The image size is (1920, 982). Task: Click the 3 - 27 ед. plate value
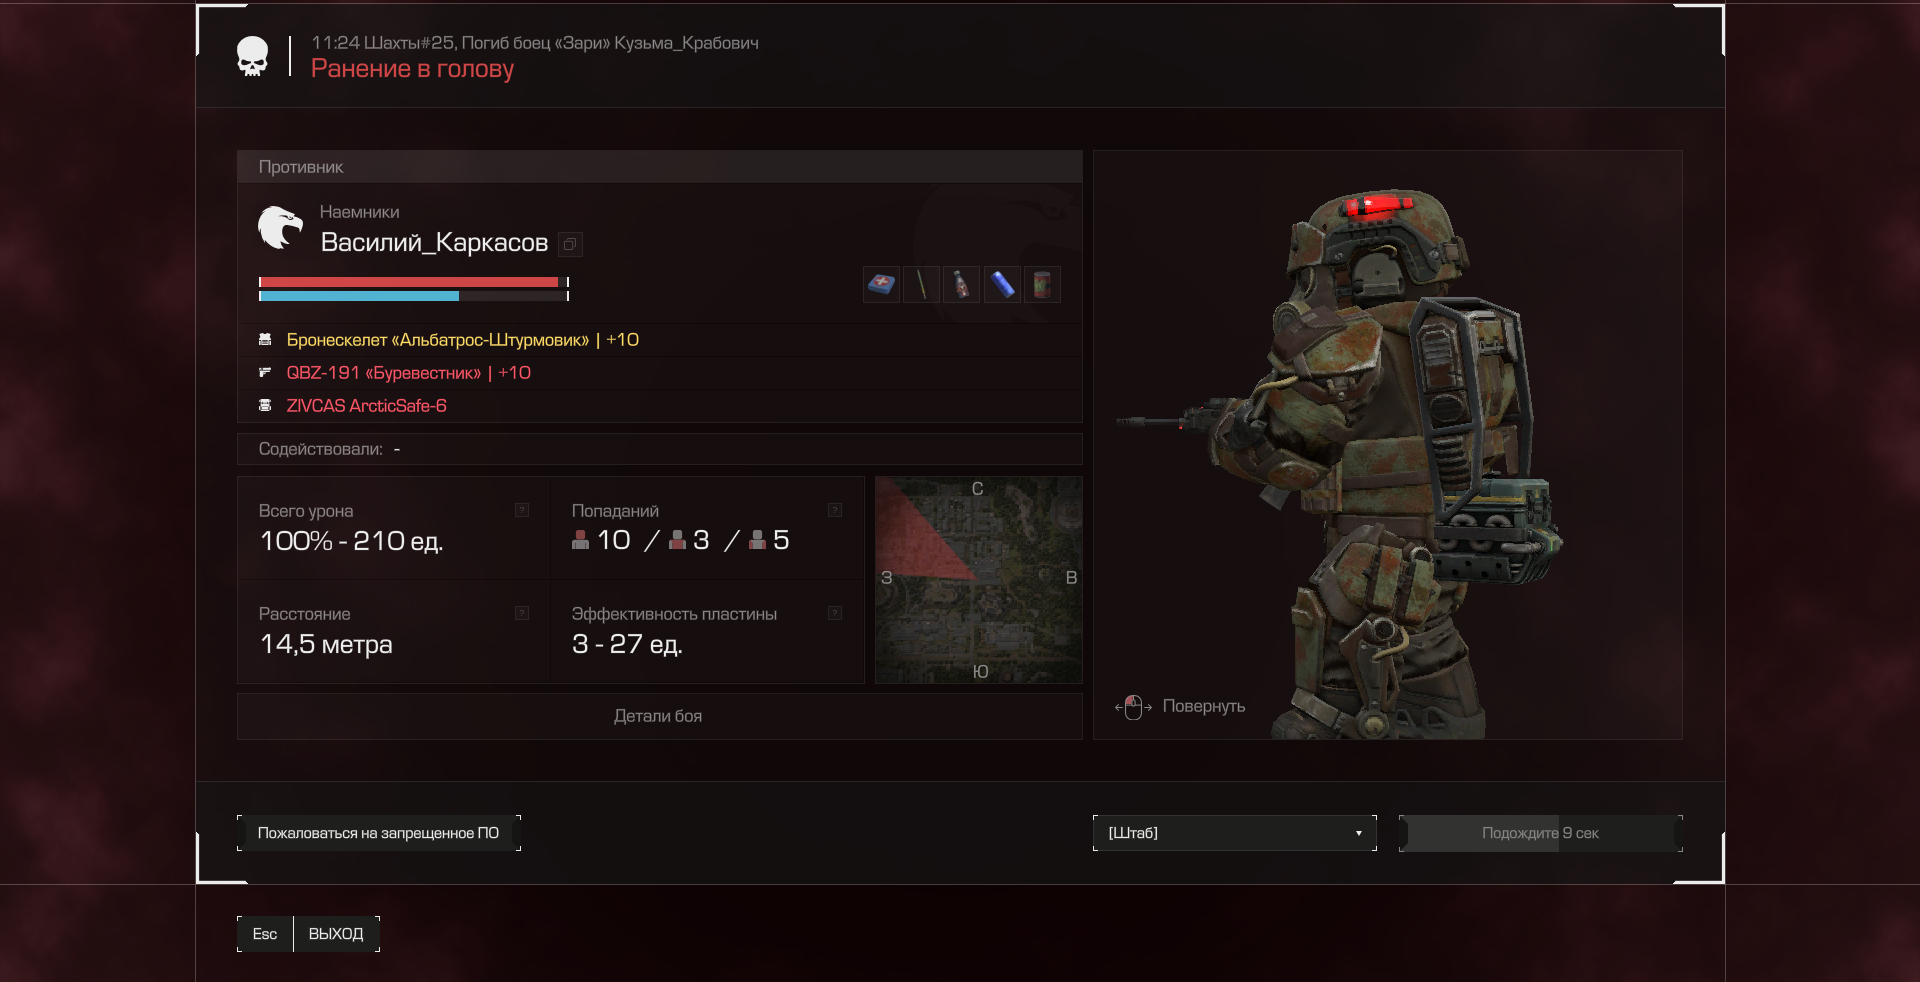point(627,644)
